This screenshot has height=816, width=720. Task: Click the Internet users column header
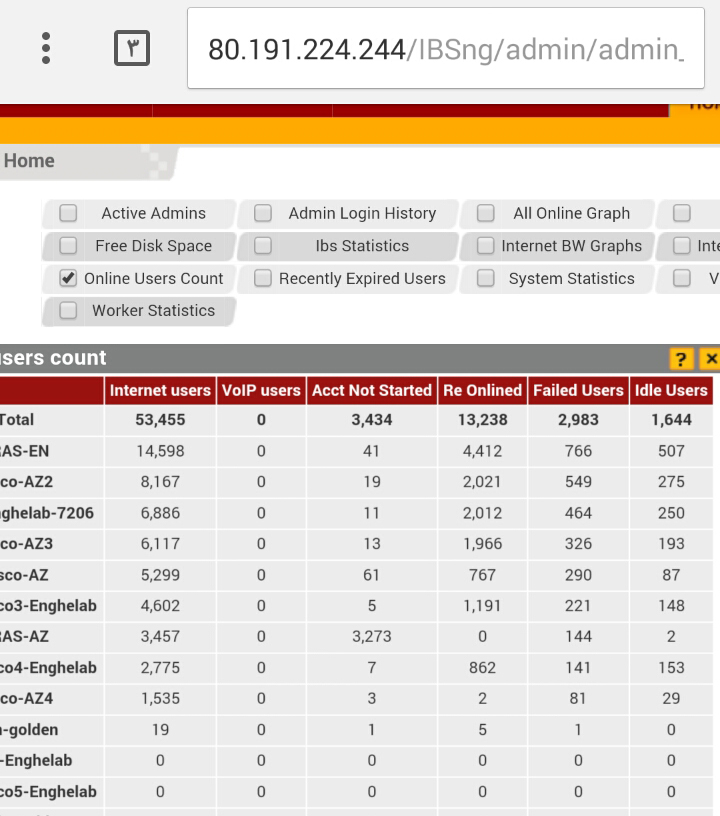160,390
